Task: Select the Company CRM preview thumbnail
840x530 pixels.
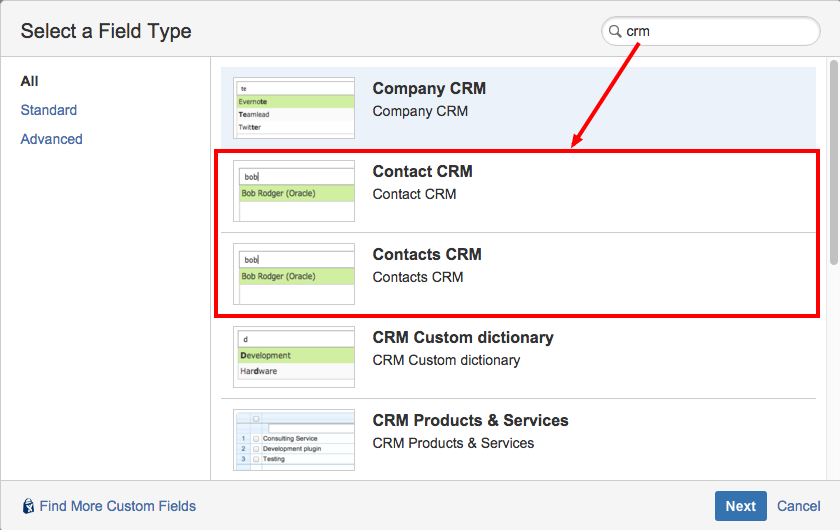Action: click(294, 108)
